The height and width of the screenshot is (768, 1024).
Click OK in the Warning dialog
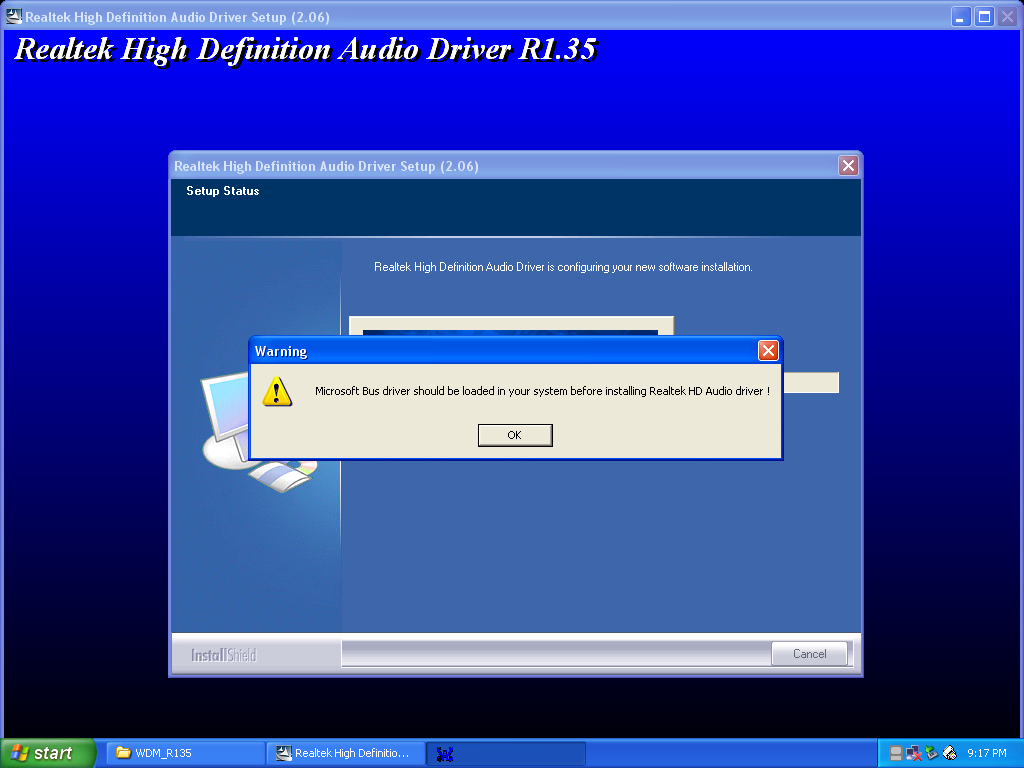[x=515, y=435]
